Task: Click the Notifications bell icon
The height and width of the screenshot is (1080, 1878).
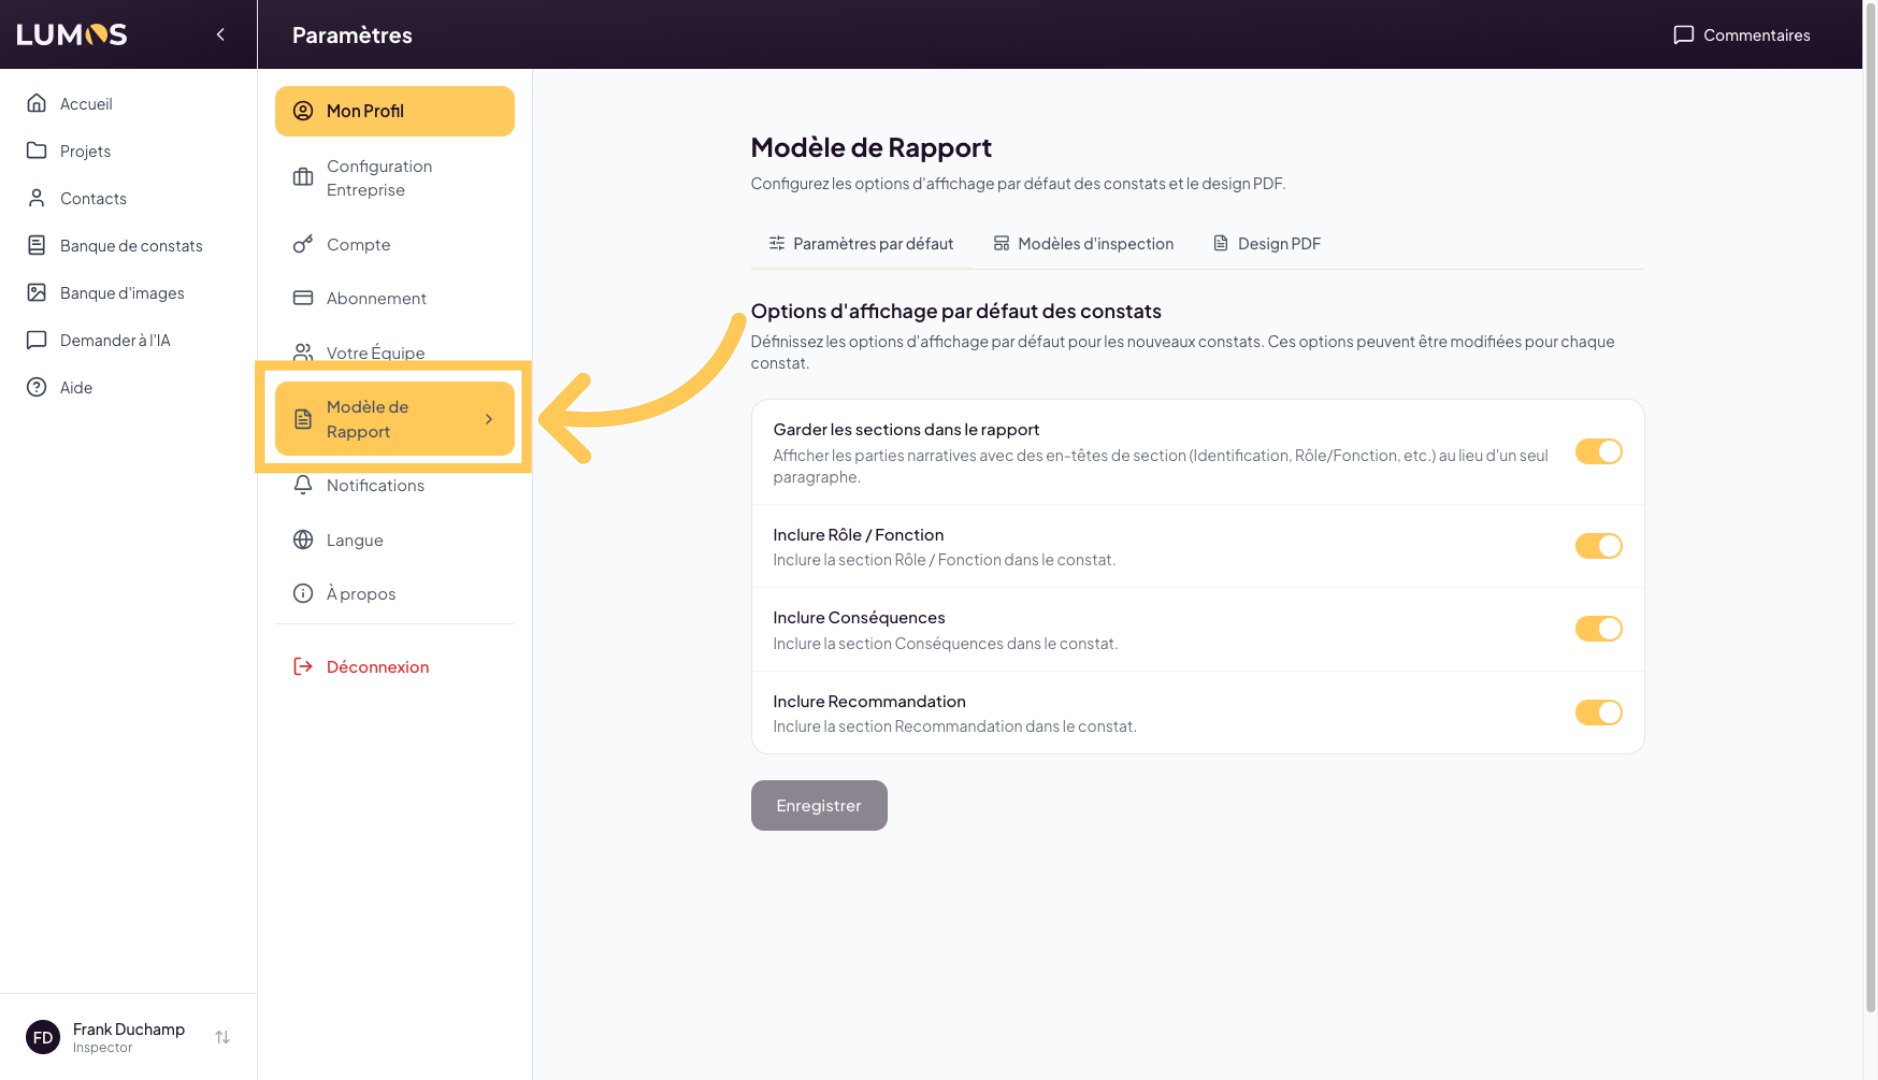Action: (x=303, y=485)
